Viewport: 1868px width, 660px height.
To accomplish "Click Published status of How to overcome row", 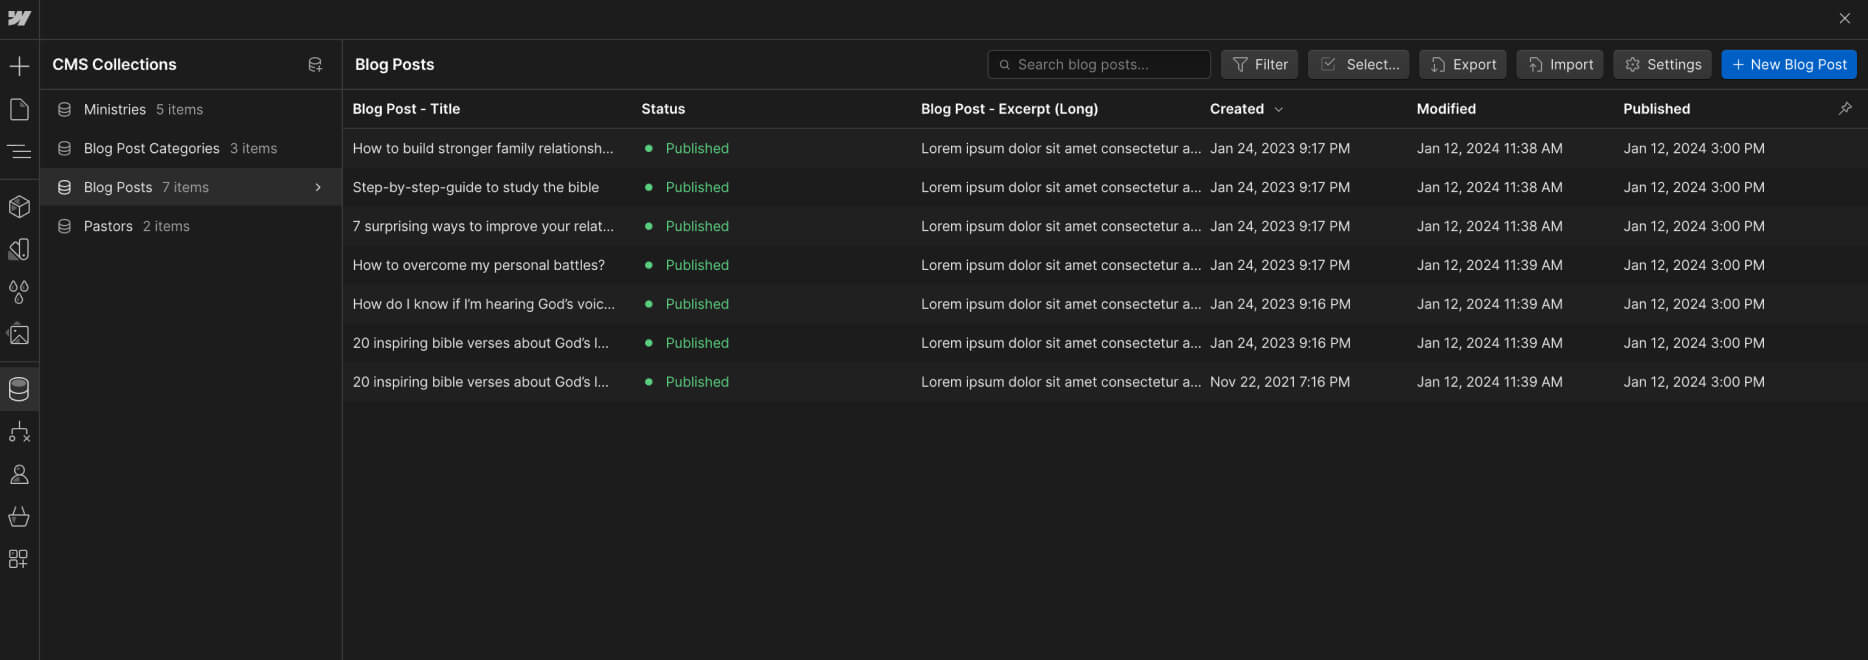I will tap(697, 265).
